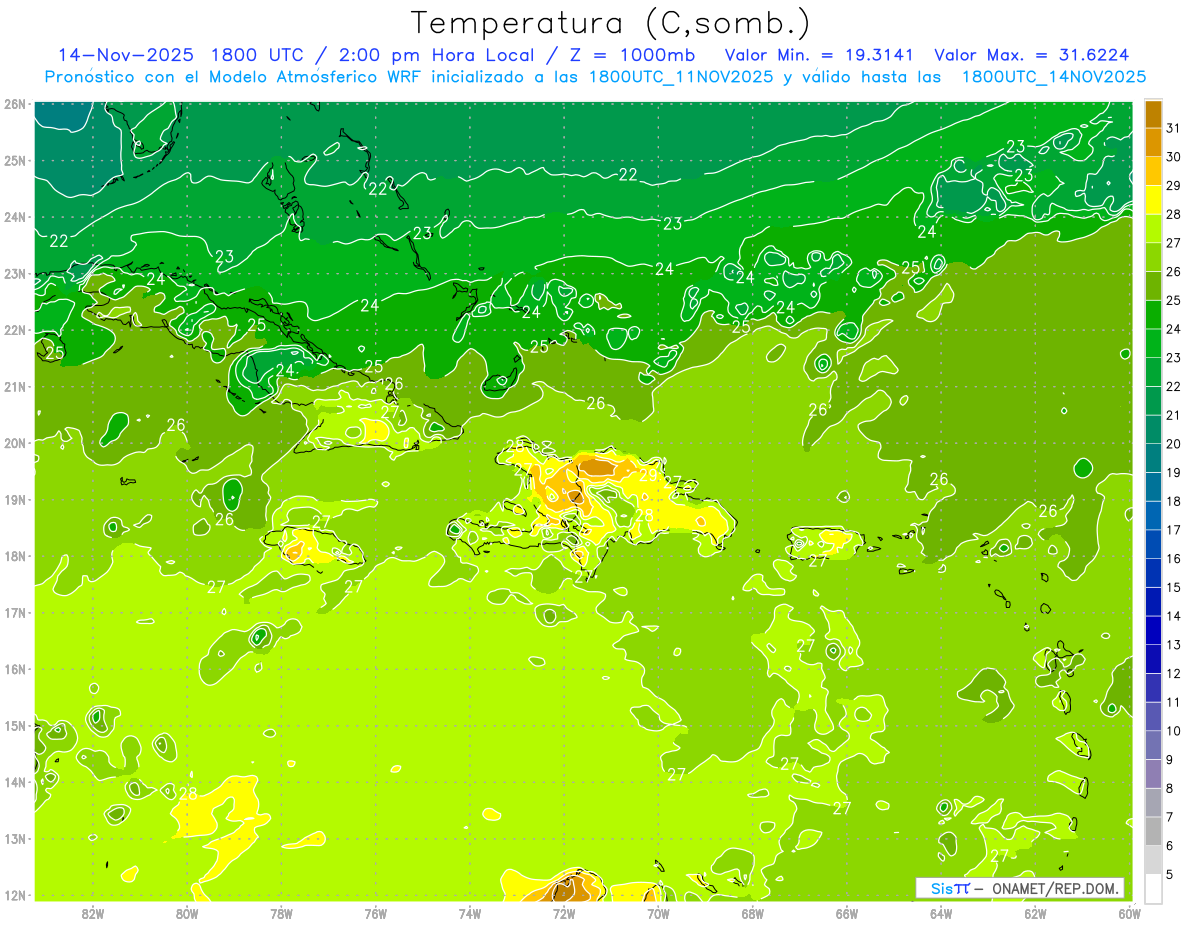Image resolution: width=1200 pixels, height=927 pixels.
Task: Click the '29' value on the color legend
Action: pos(1174,186)
